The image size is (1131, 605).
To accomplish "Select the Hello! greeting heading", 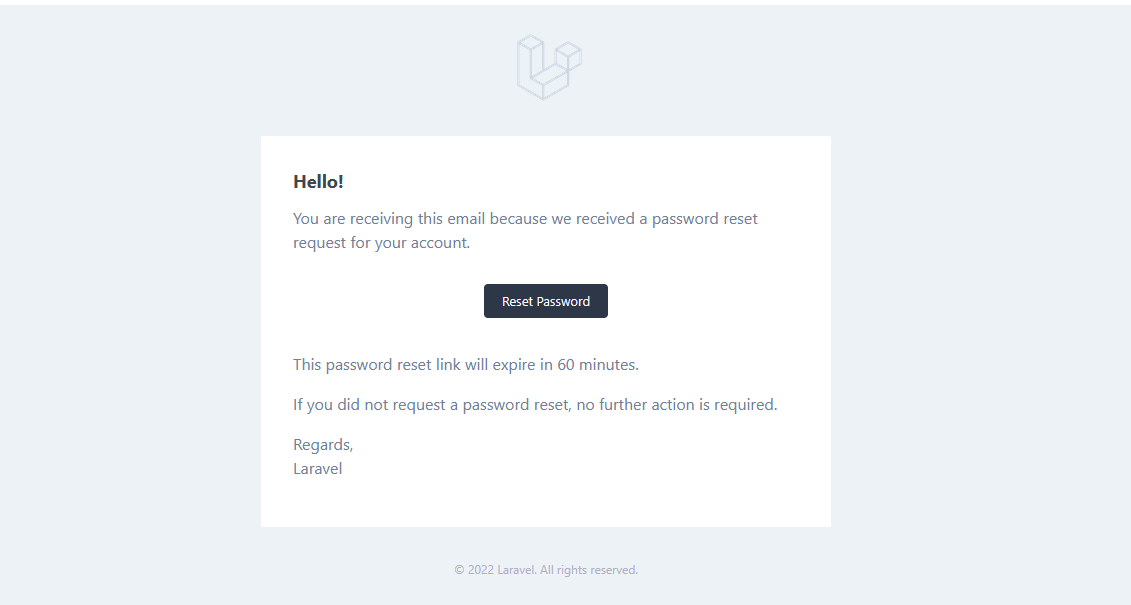I will (318, 182).
